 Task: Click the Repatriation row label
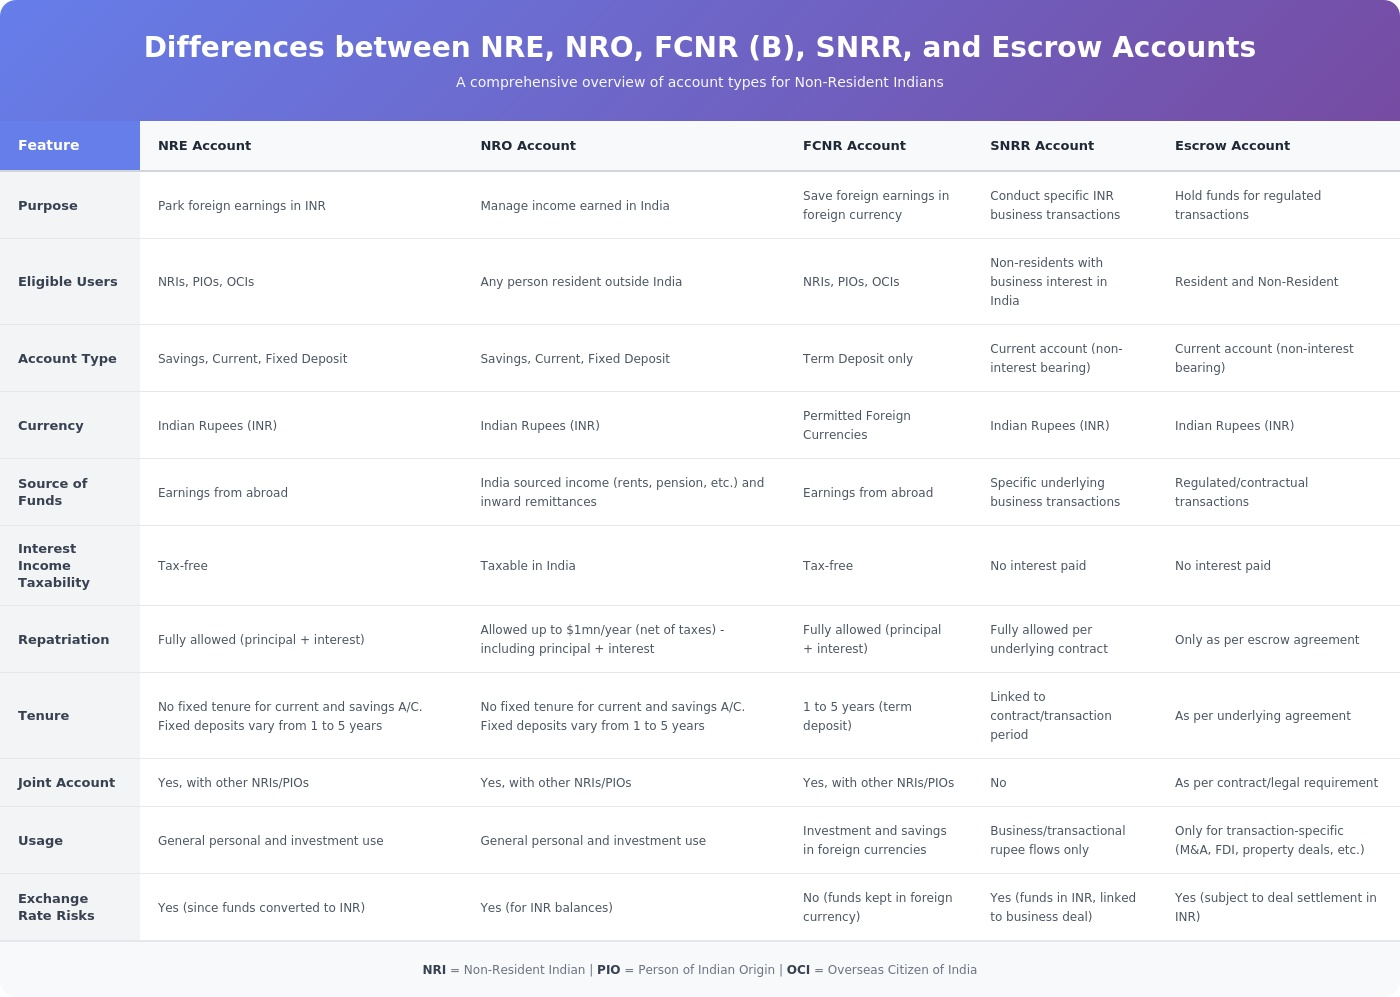click(64, 640)
